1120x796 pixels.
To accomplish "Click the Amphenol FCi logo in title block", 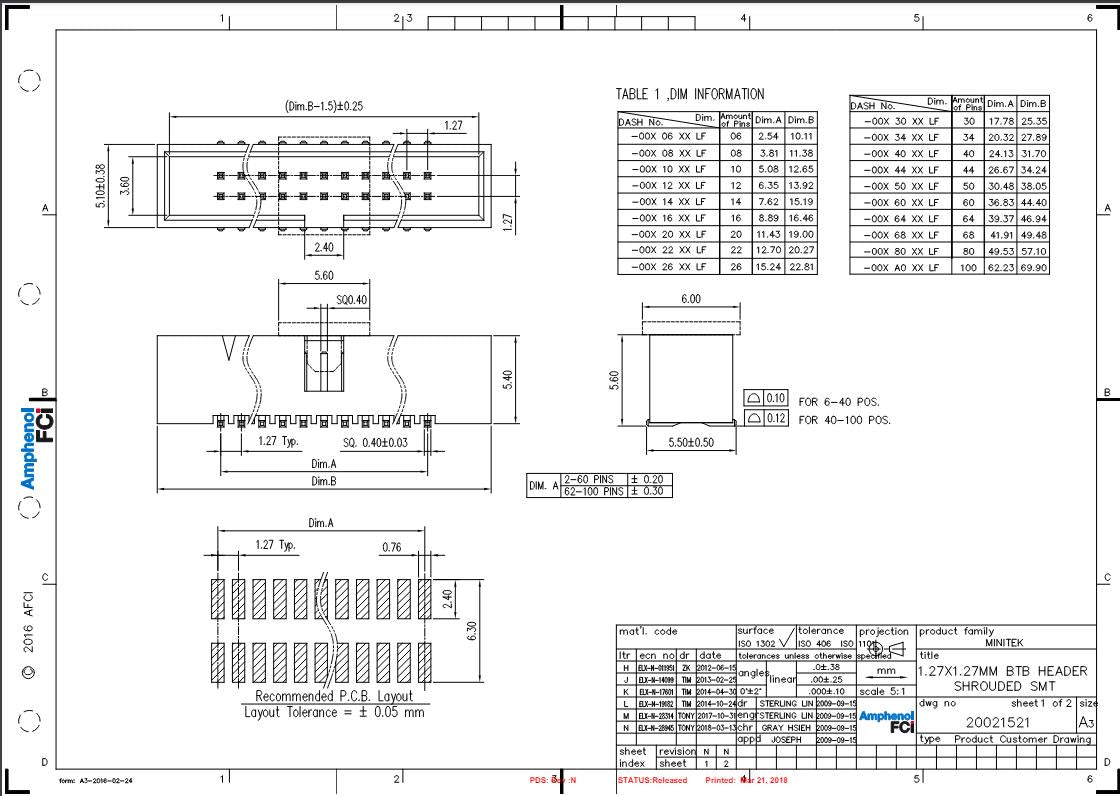I will tap(886, 722).
